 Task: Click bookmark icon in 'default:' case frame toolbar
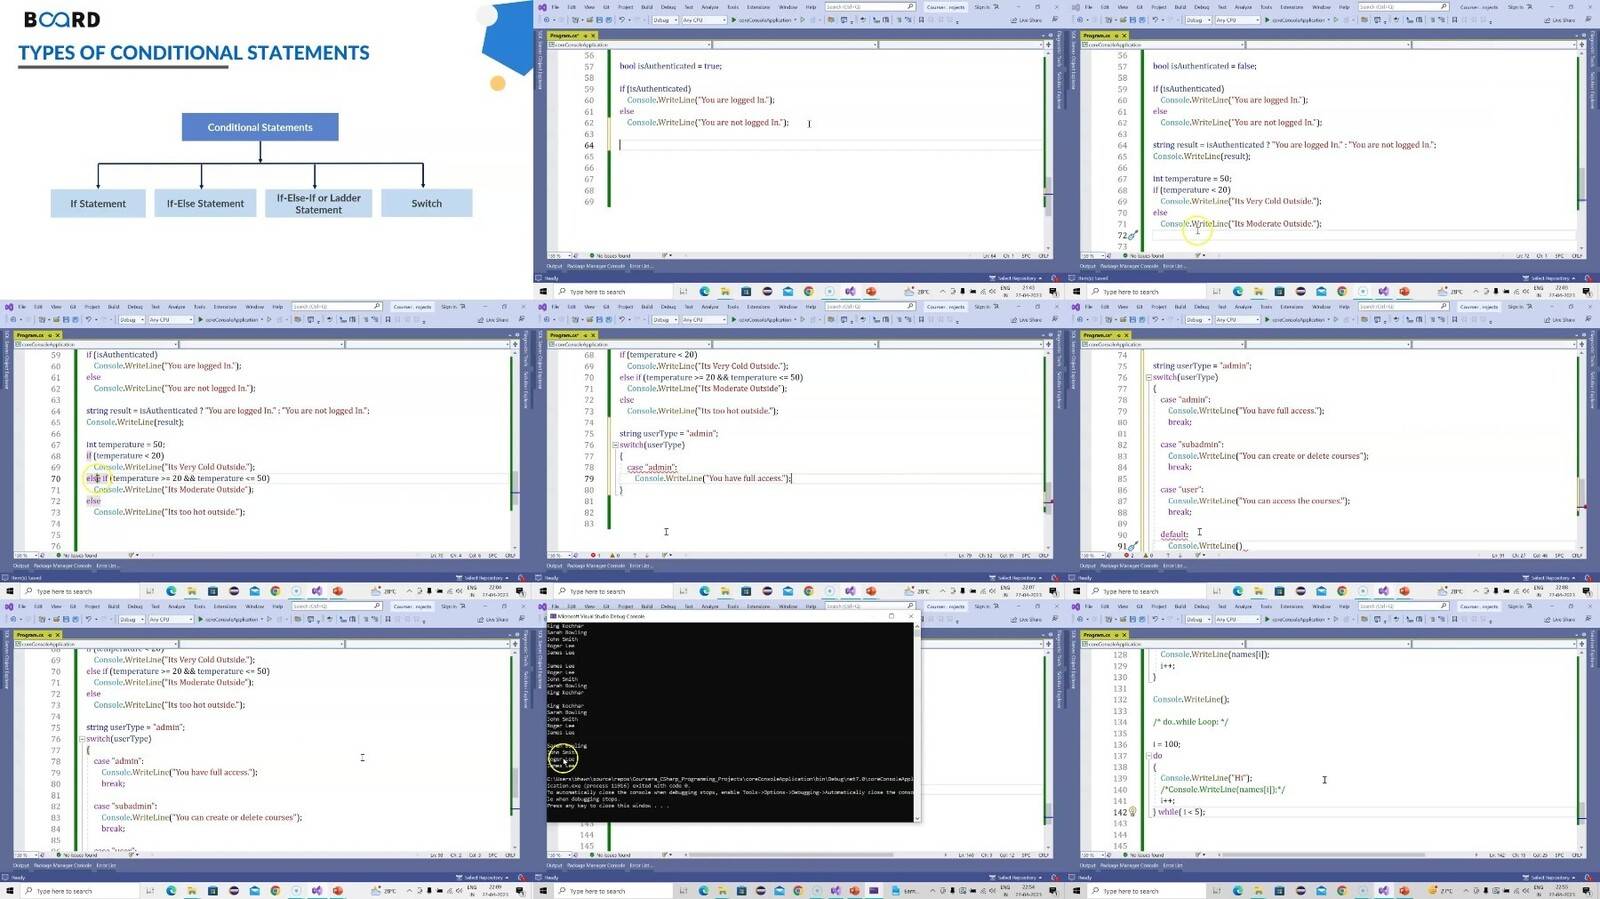pos(1454,320)
